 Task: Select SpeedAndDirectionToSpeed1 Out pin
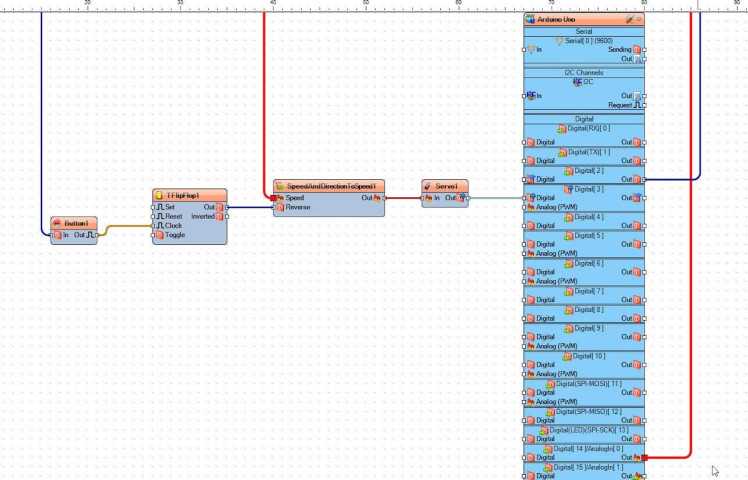tap(384, 198)
